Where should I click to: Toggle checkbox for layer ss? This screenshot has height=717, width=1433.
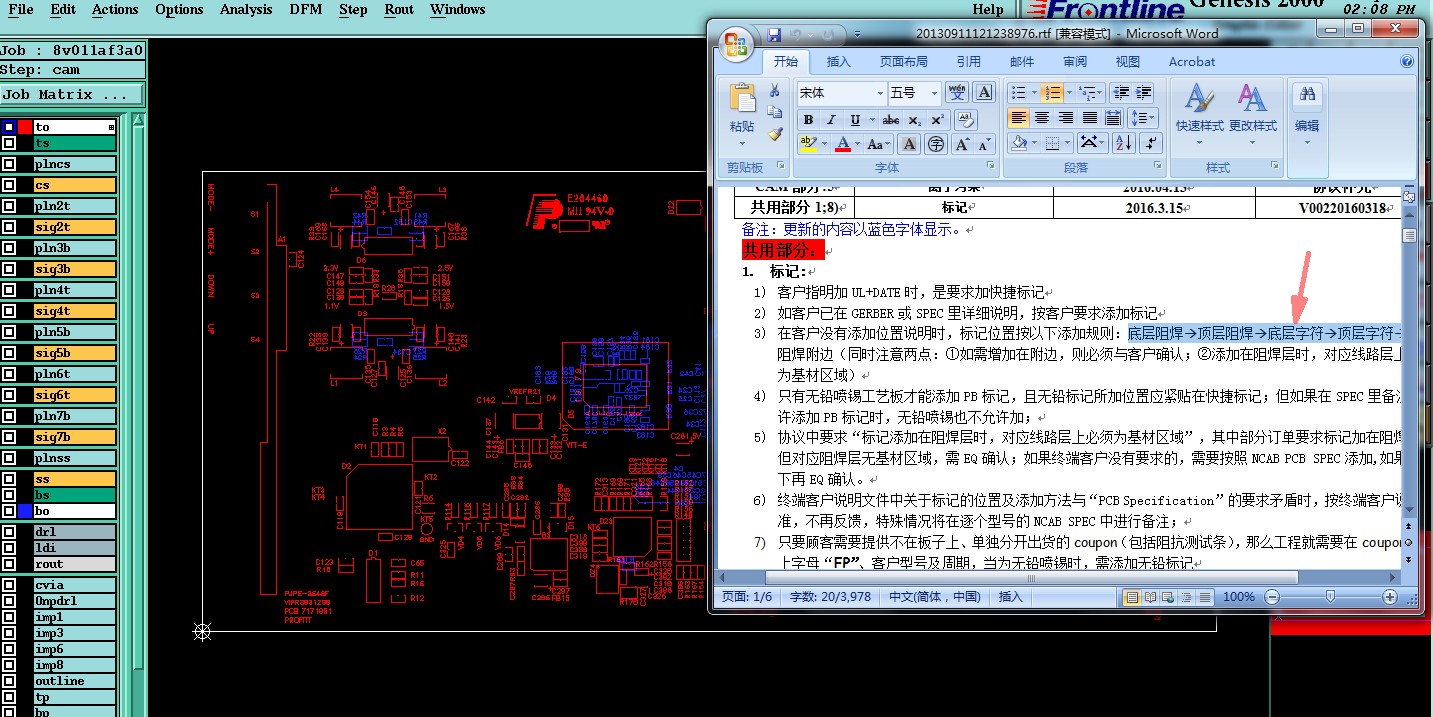9,479
